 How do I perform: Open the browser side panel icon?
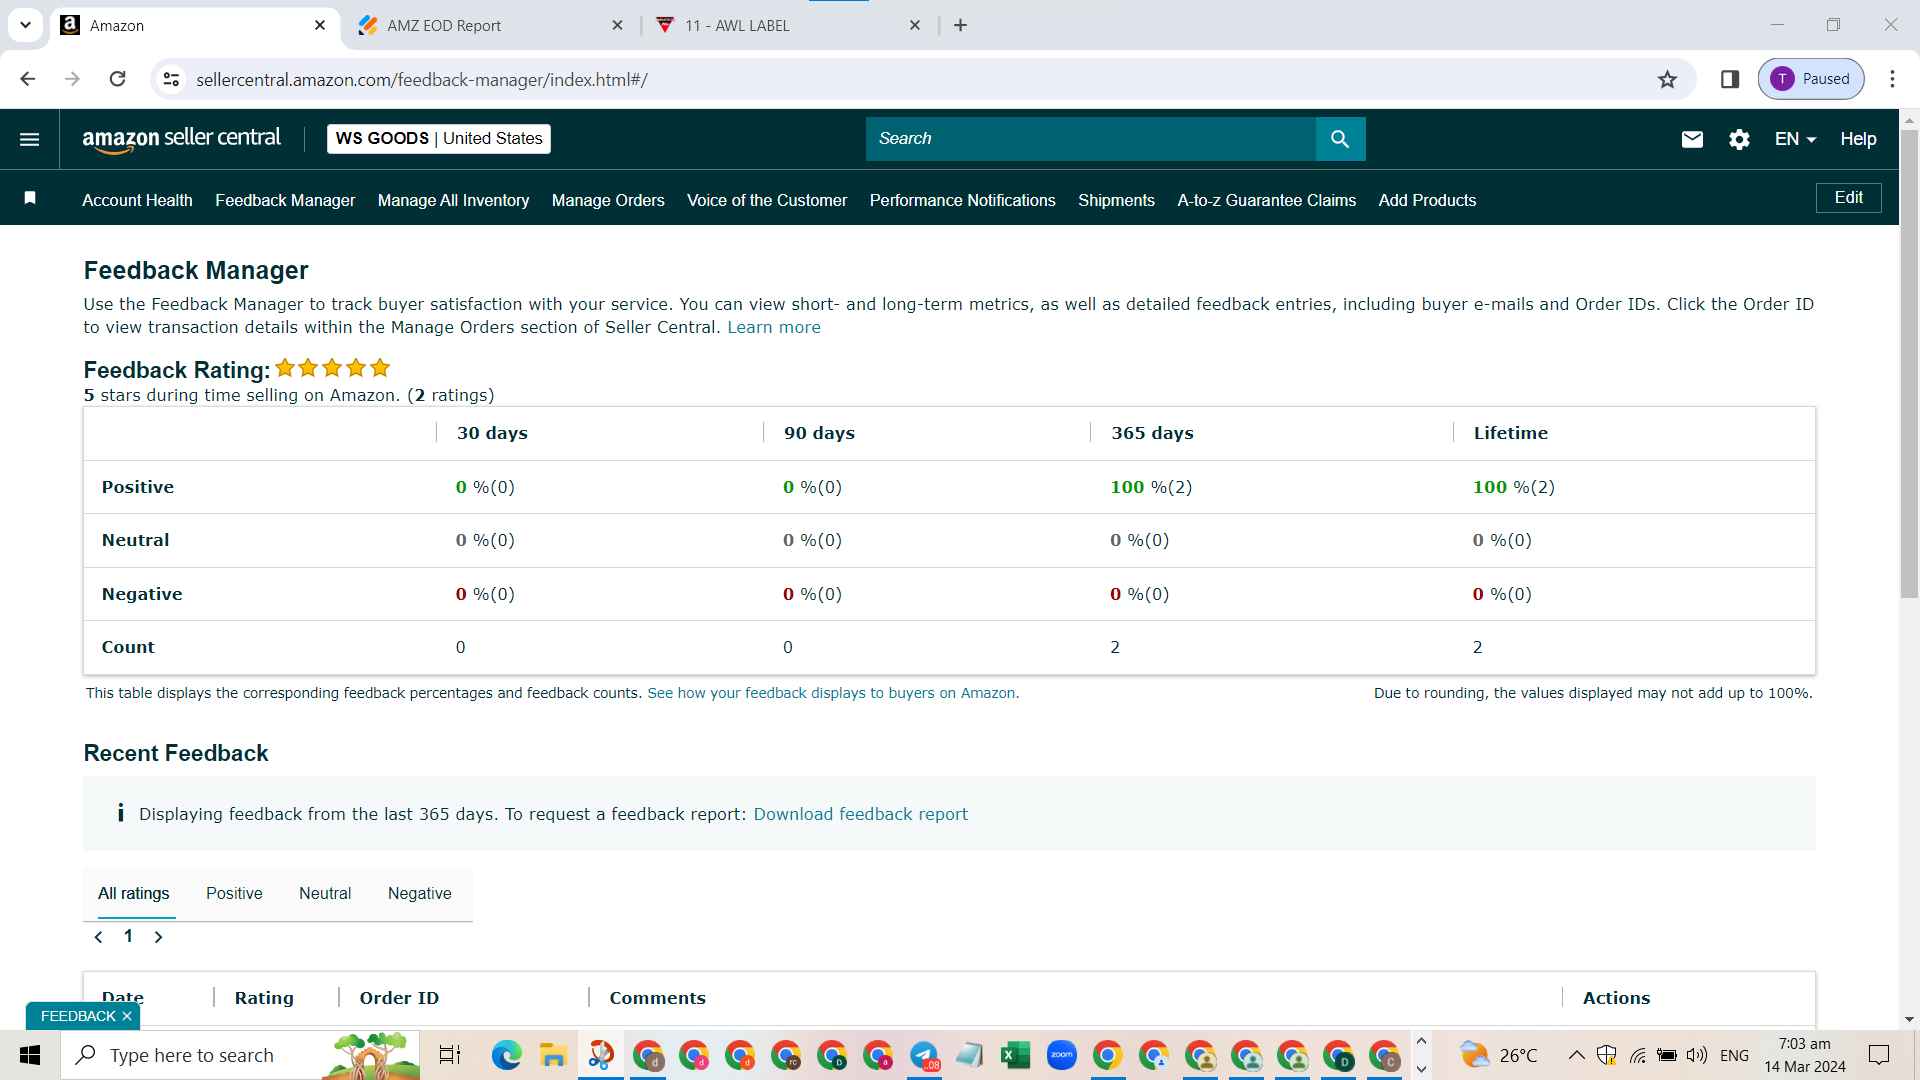[1730, 79]
